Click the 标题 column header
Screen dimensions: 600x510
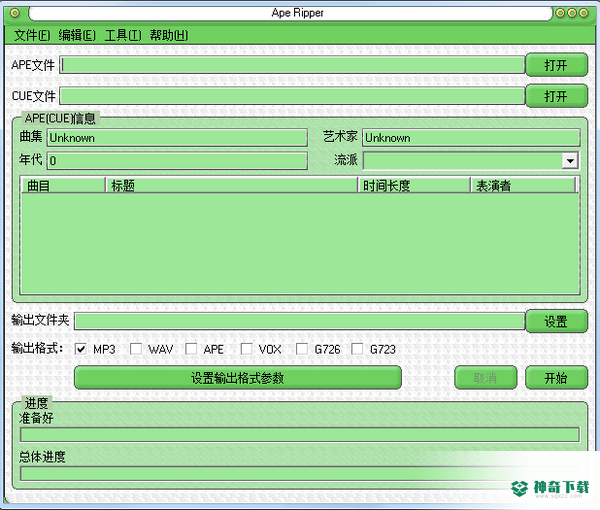pyautogui.click(x=232, y=186)
